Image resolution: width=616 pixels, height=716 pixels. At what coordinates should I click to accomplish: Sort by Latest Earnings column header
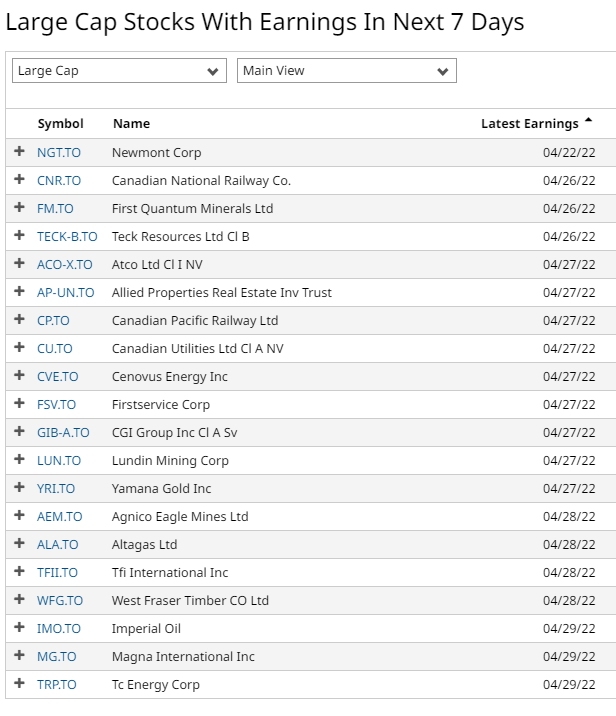[530, 124]
